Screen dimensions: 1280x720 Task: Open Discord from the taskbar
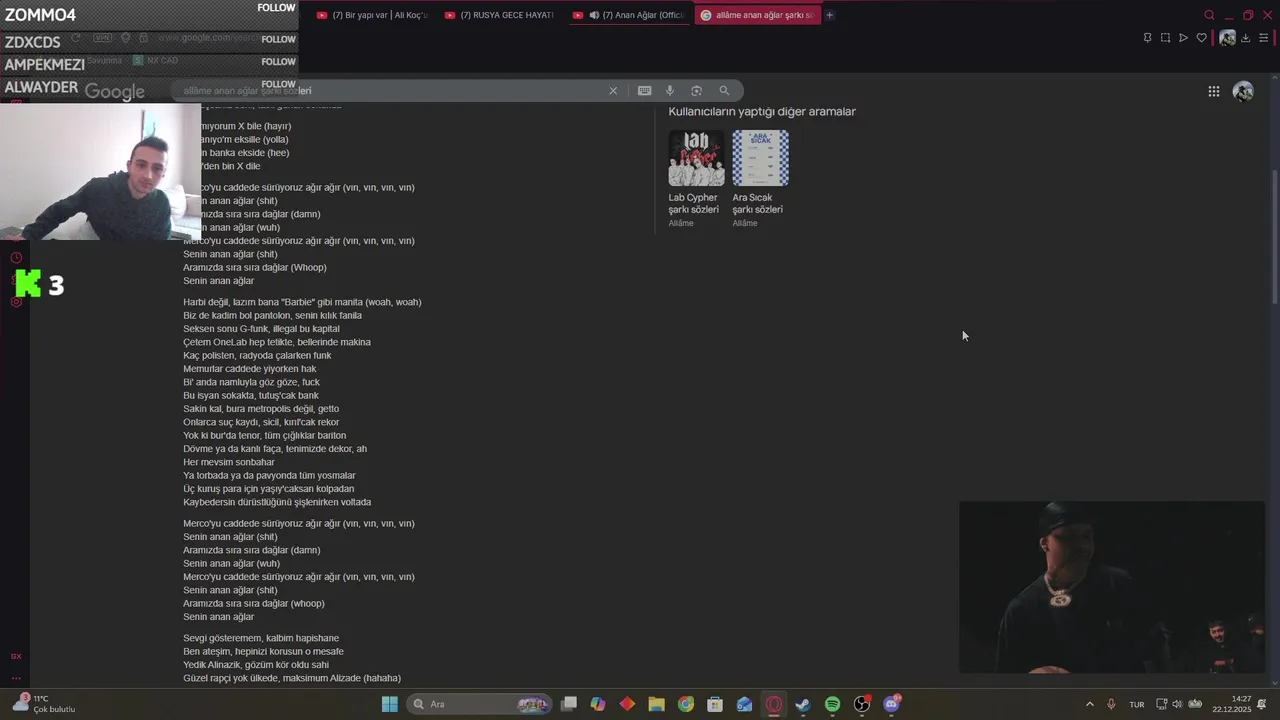pos(892,704)
